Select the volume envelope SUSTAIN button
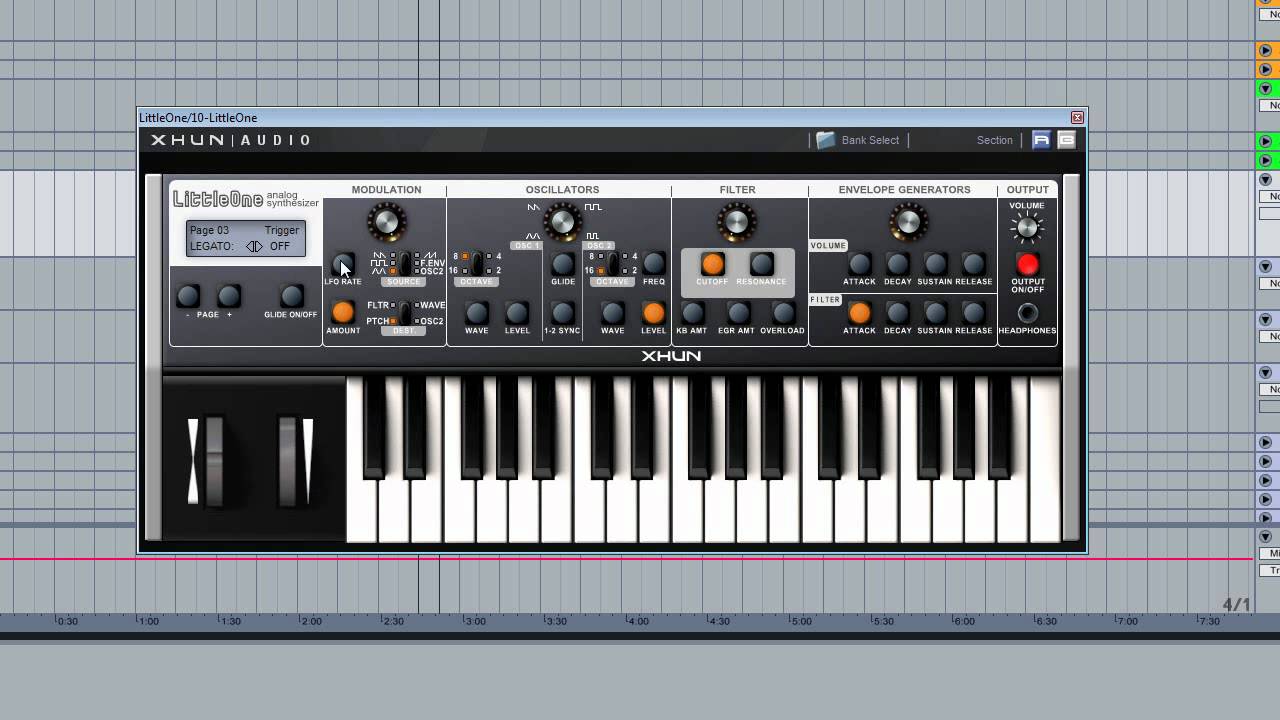This screenshot has width=1280, height=720. (x=935, y=264)
